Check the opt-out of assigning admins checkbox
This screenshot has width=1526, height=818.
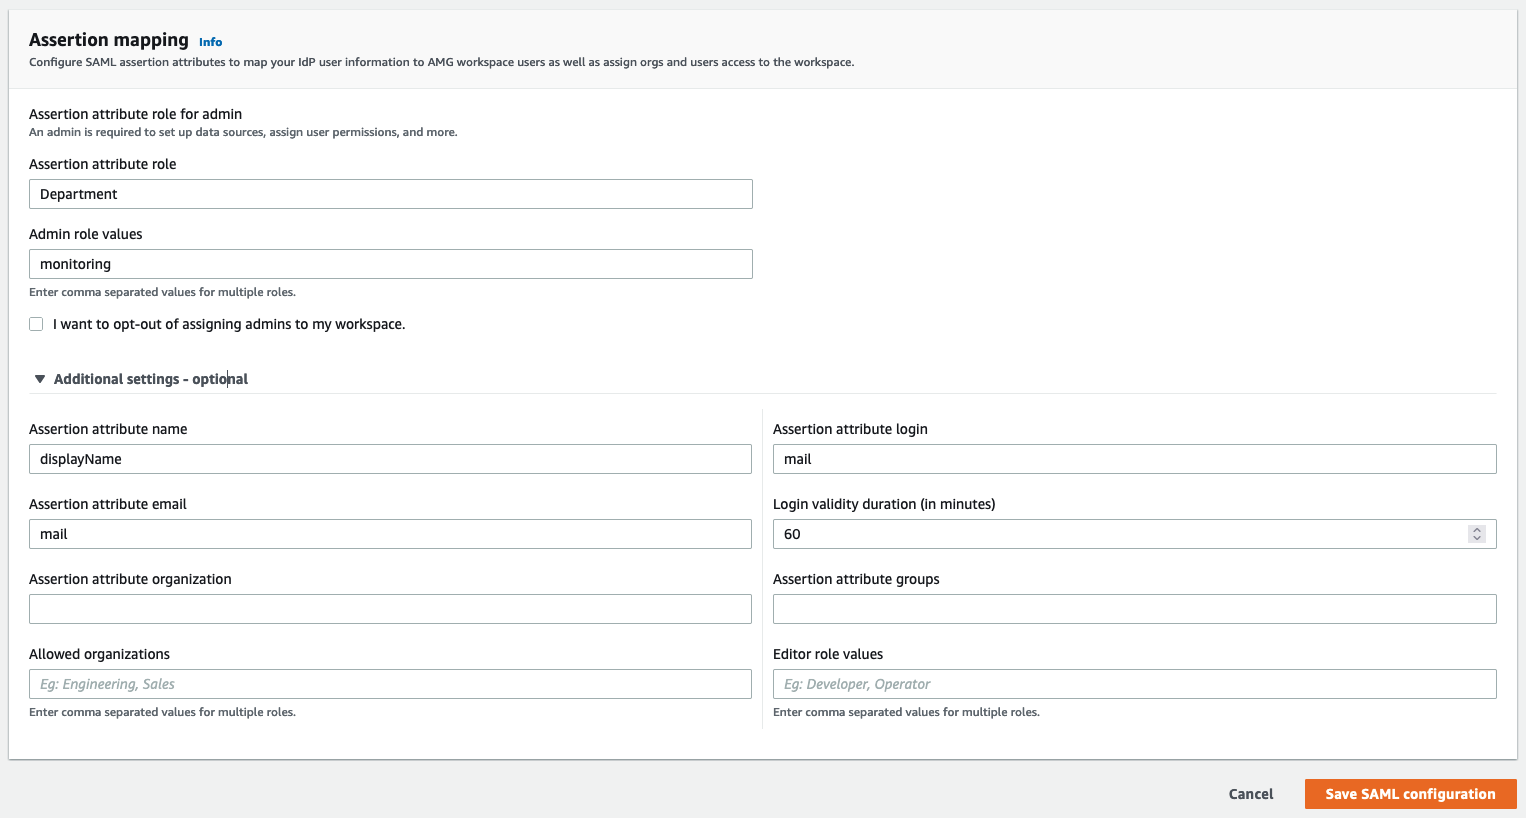[36, 324]
